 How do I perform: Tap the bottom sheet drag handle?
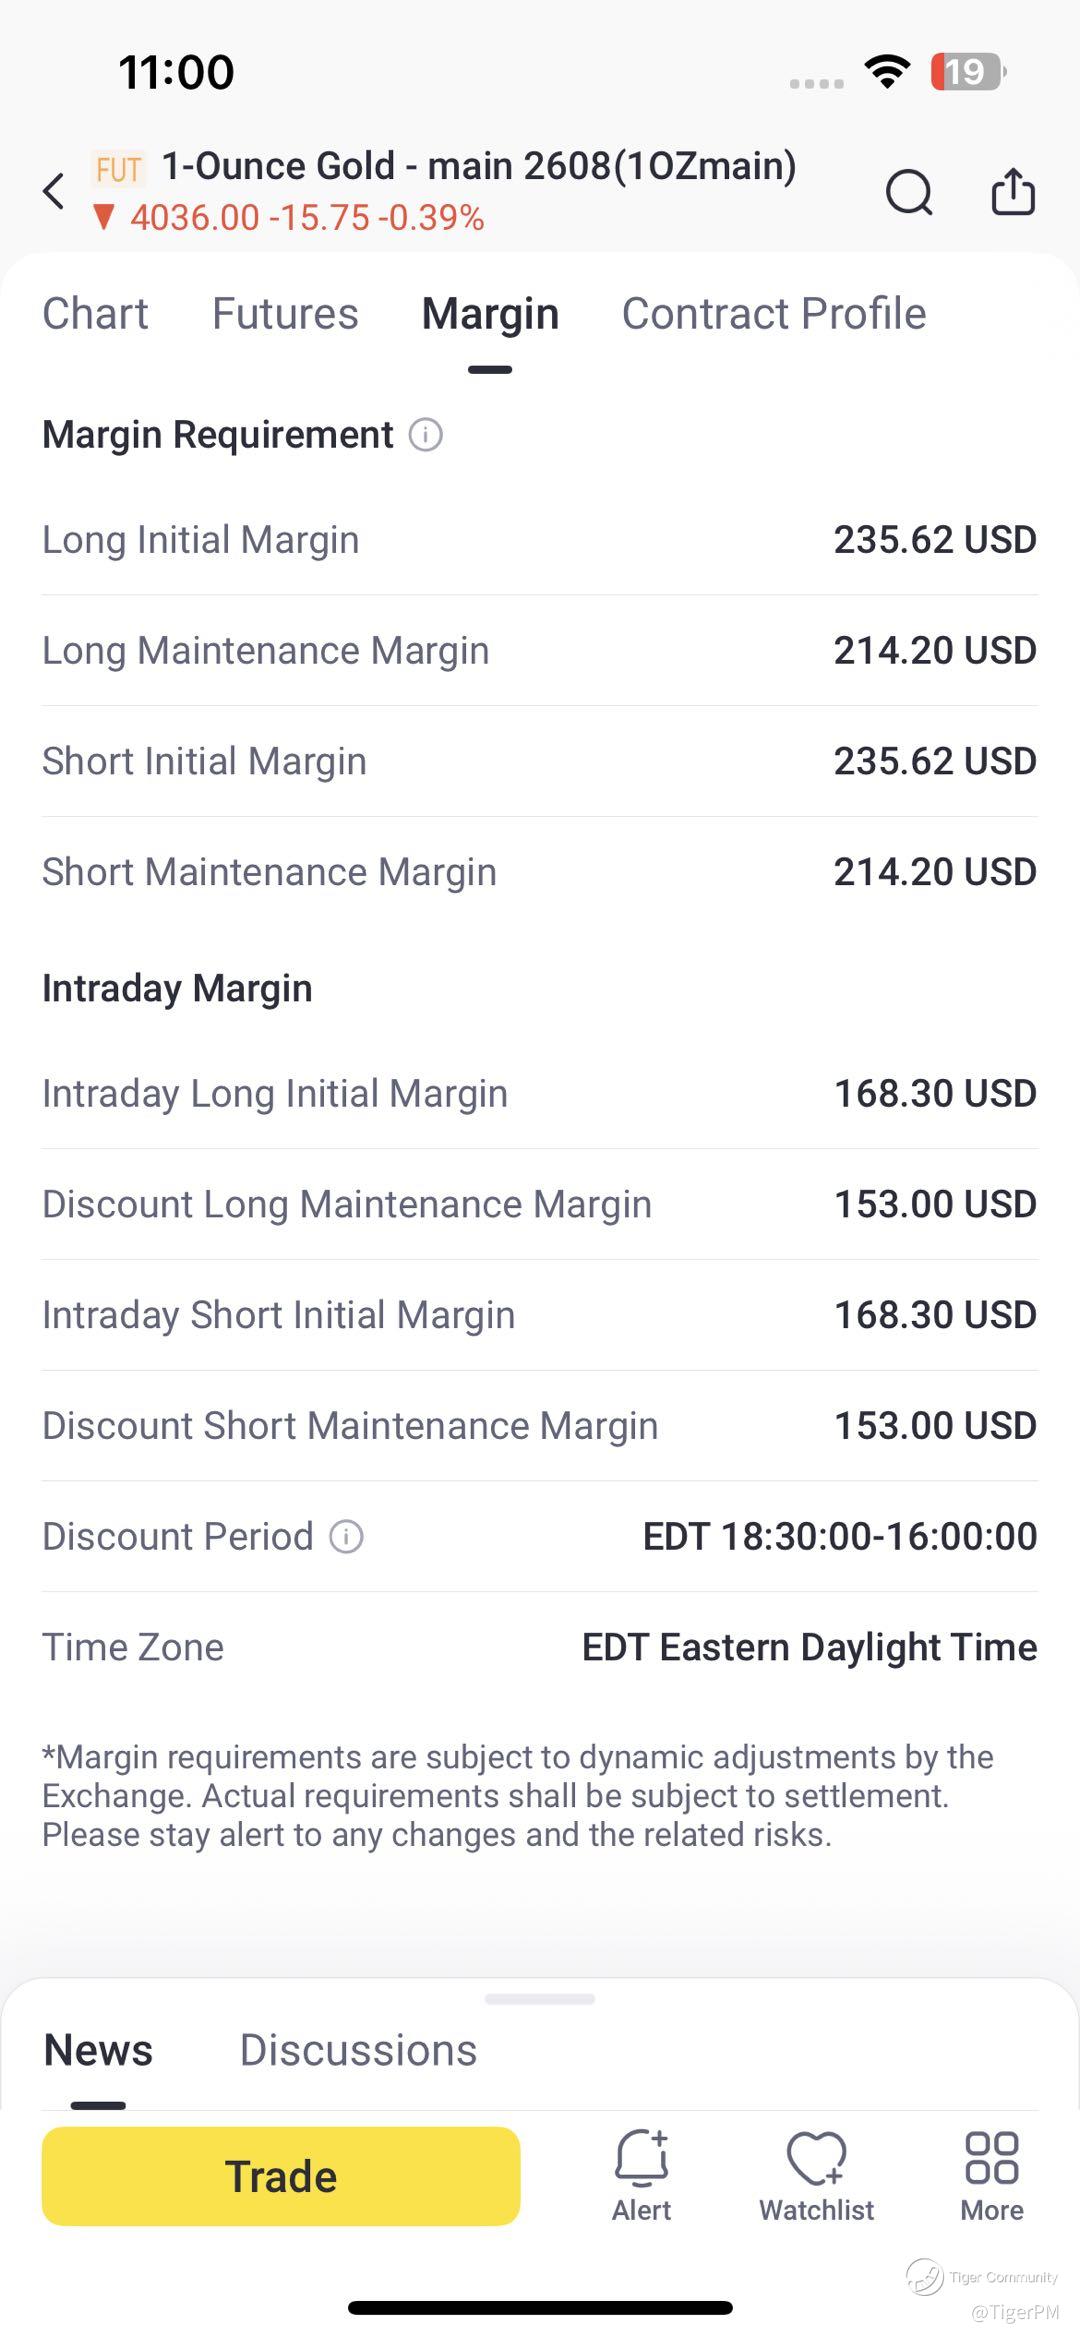click(x=540, y=1999)
